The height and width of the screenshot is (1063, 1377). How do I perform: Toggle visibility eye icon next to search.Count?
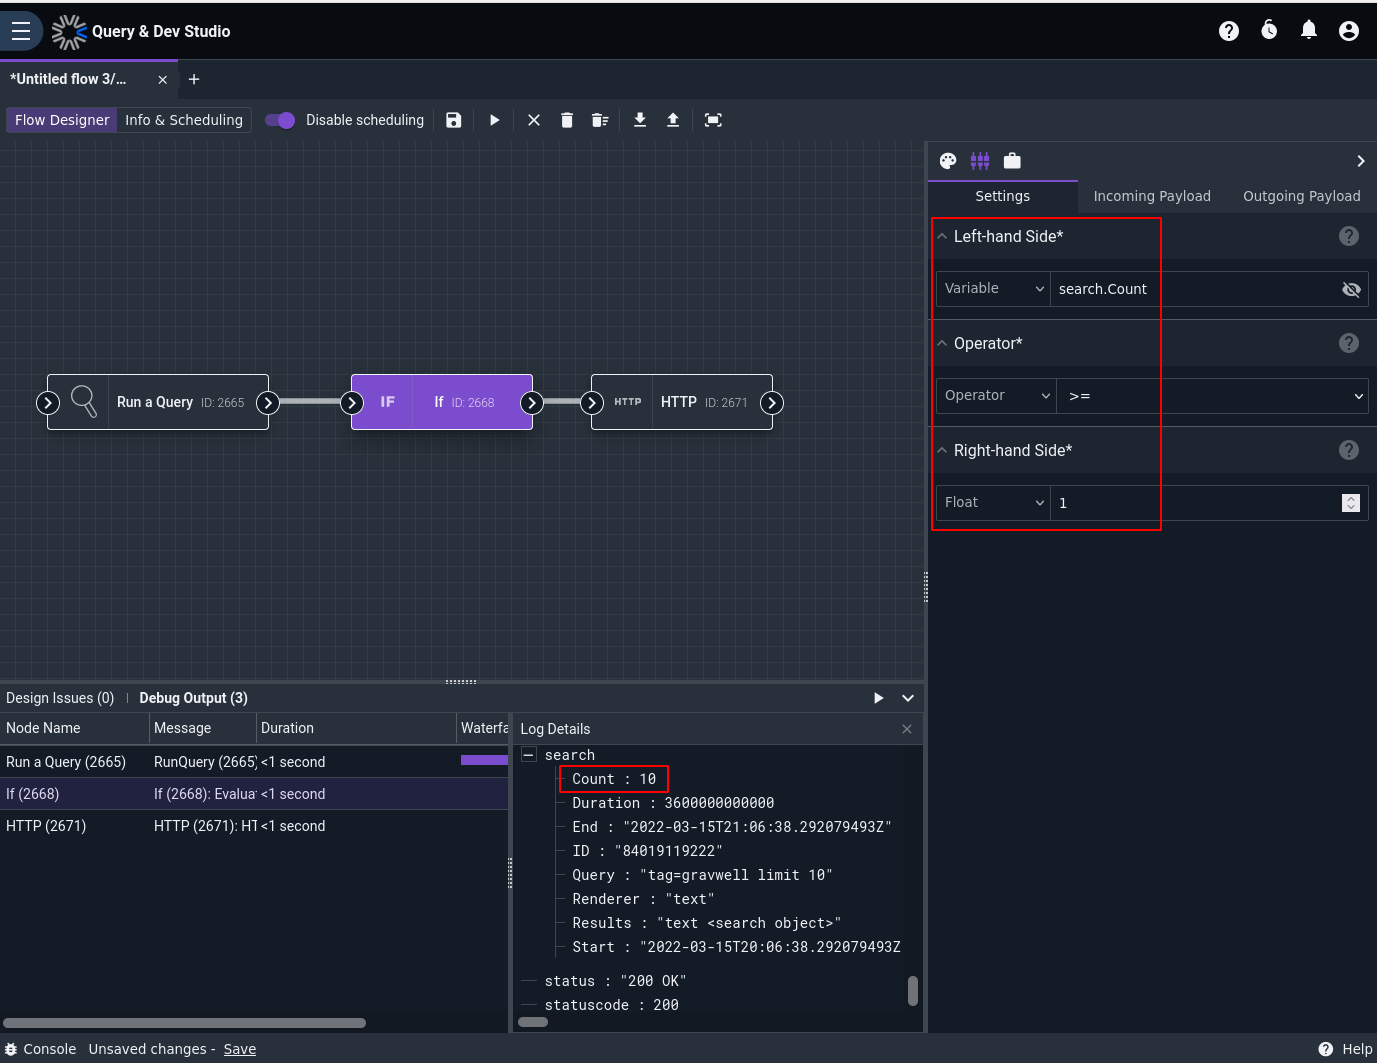[1351, 289]
